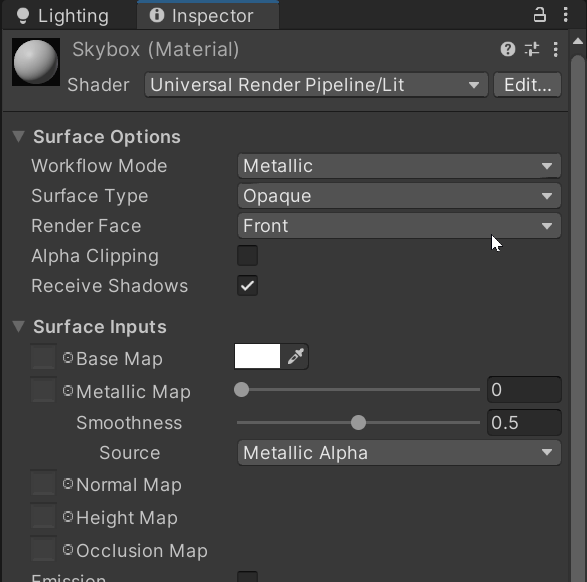Open the Occlusion Map texture picker circle
Image resolution: width=587 pixels, height=582 pixels.
(68, 549)
